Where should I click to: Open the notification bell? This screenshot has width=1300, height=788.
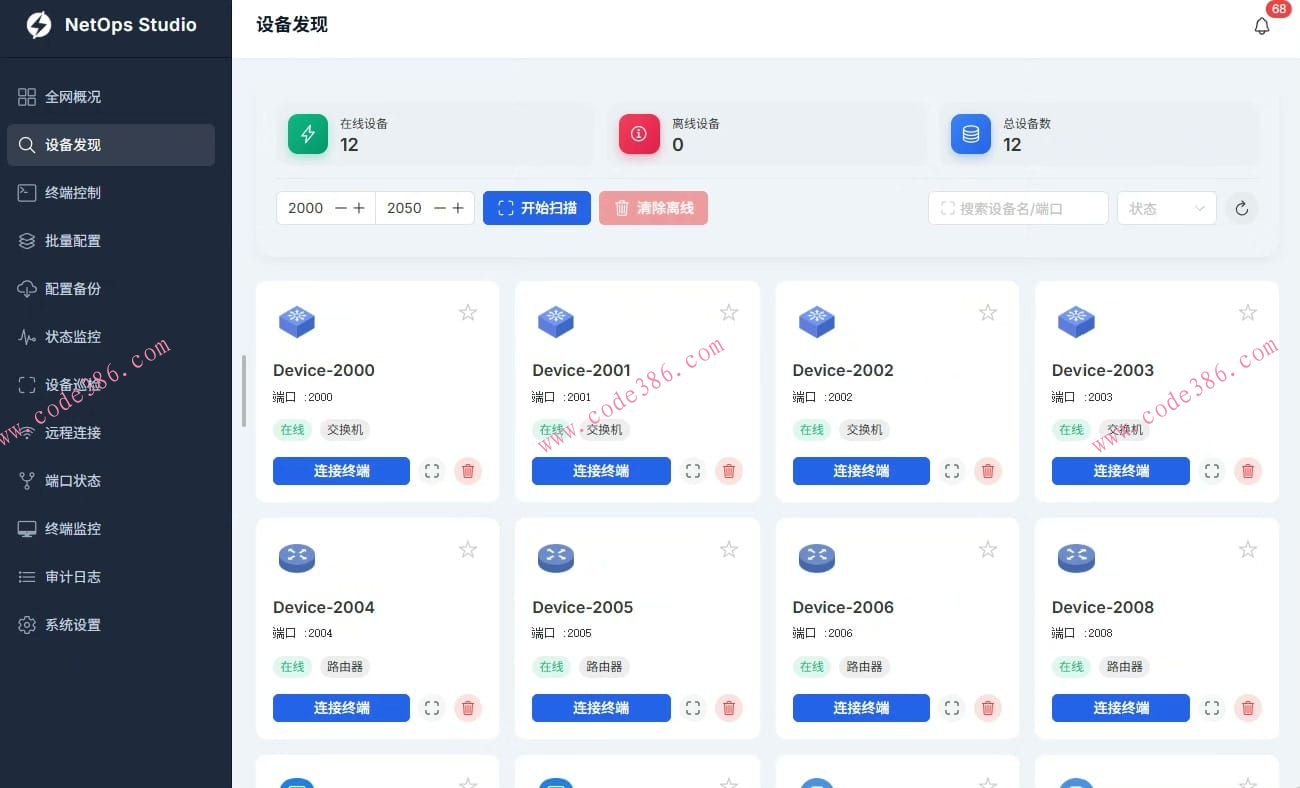(1262, 26)
